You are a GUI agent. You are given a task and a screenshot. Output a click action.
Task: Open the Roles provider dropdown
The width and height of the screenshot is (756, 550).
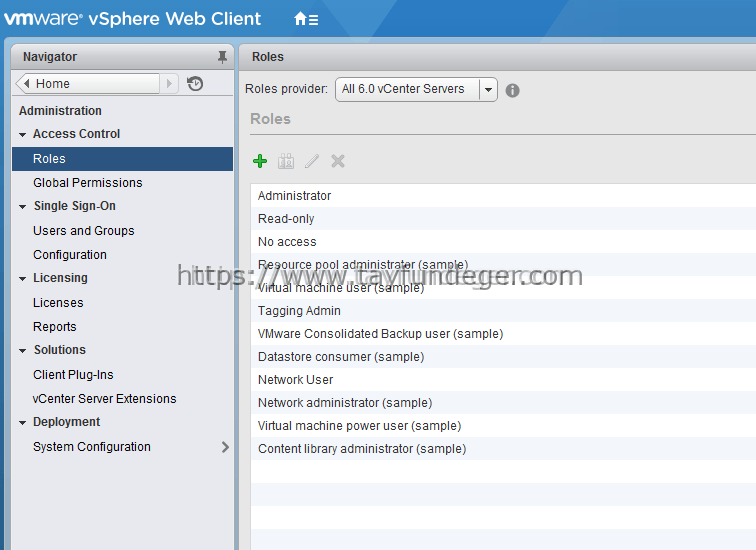click(x=488, y=89)
